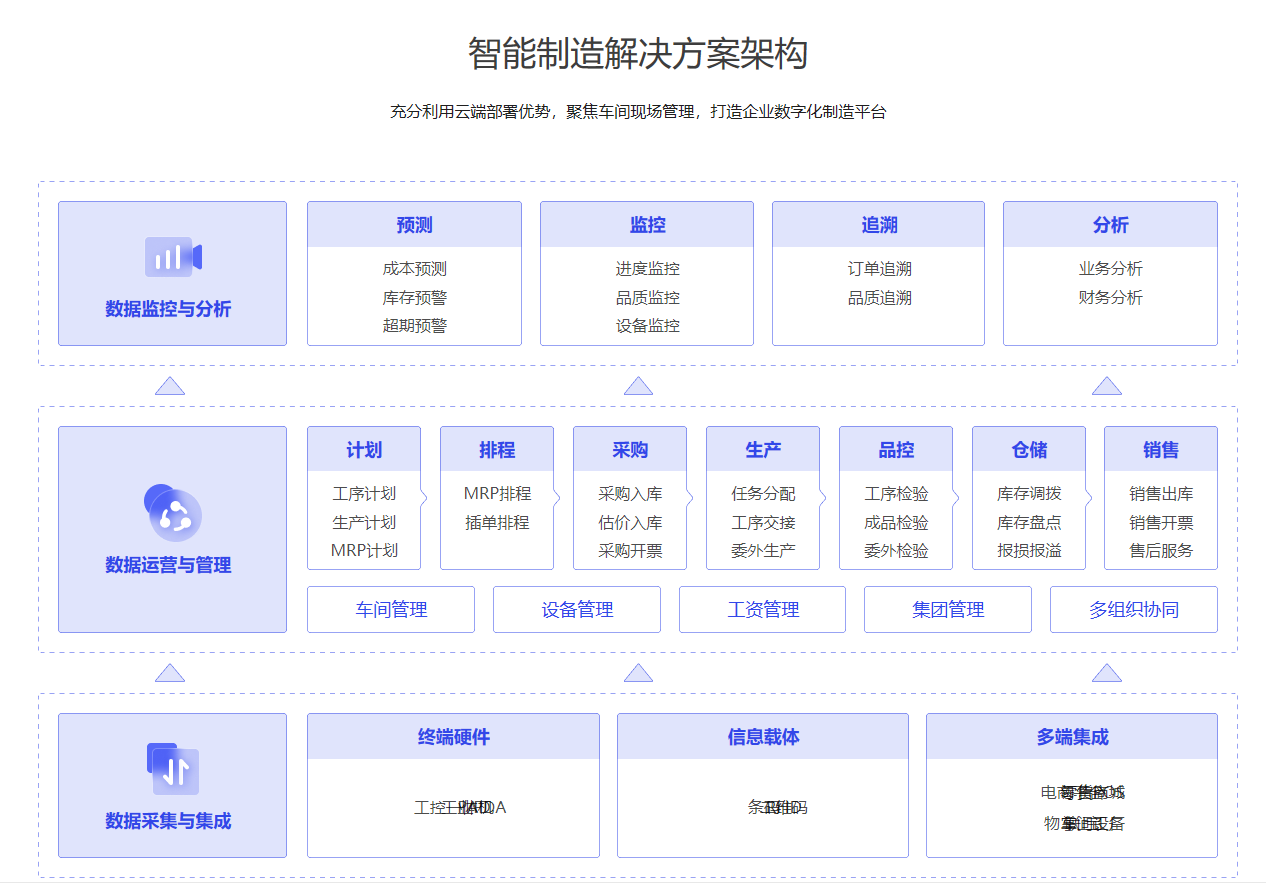Click the 进度监控 item

coord(647,269)
